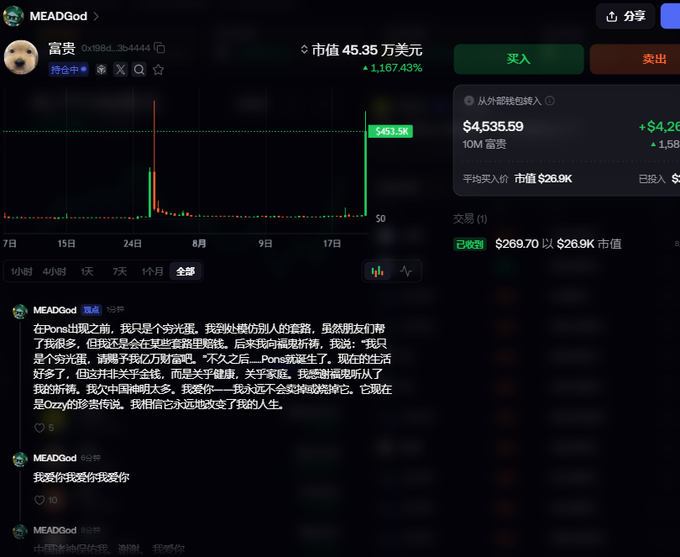Click the 持仓中 holding badge
The width and height of the screenshot is (680, 557).
click(x=69, y=69)
